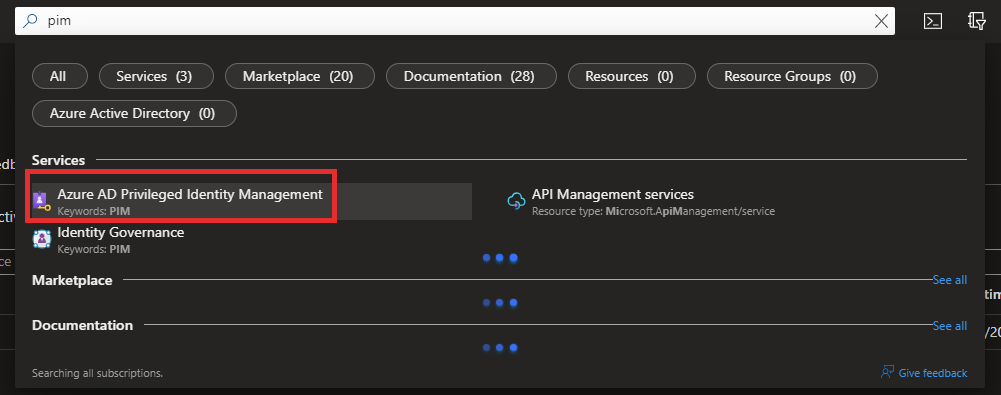
Task: Click the search magnifier icon
Action: click(30, 21)
